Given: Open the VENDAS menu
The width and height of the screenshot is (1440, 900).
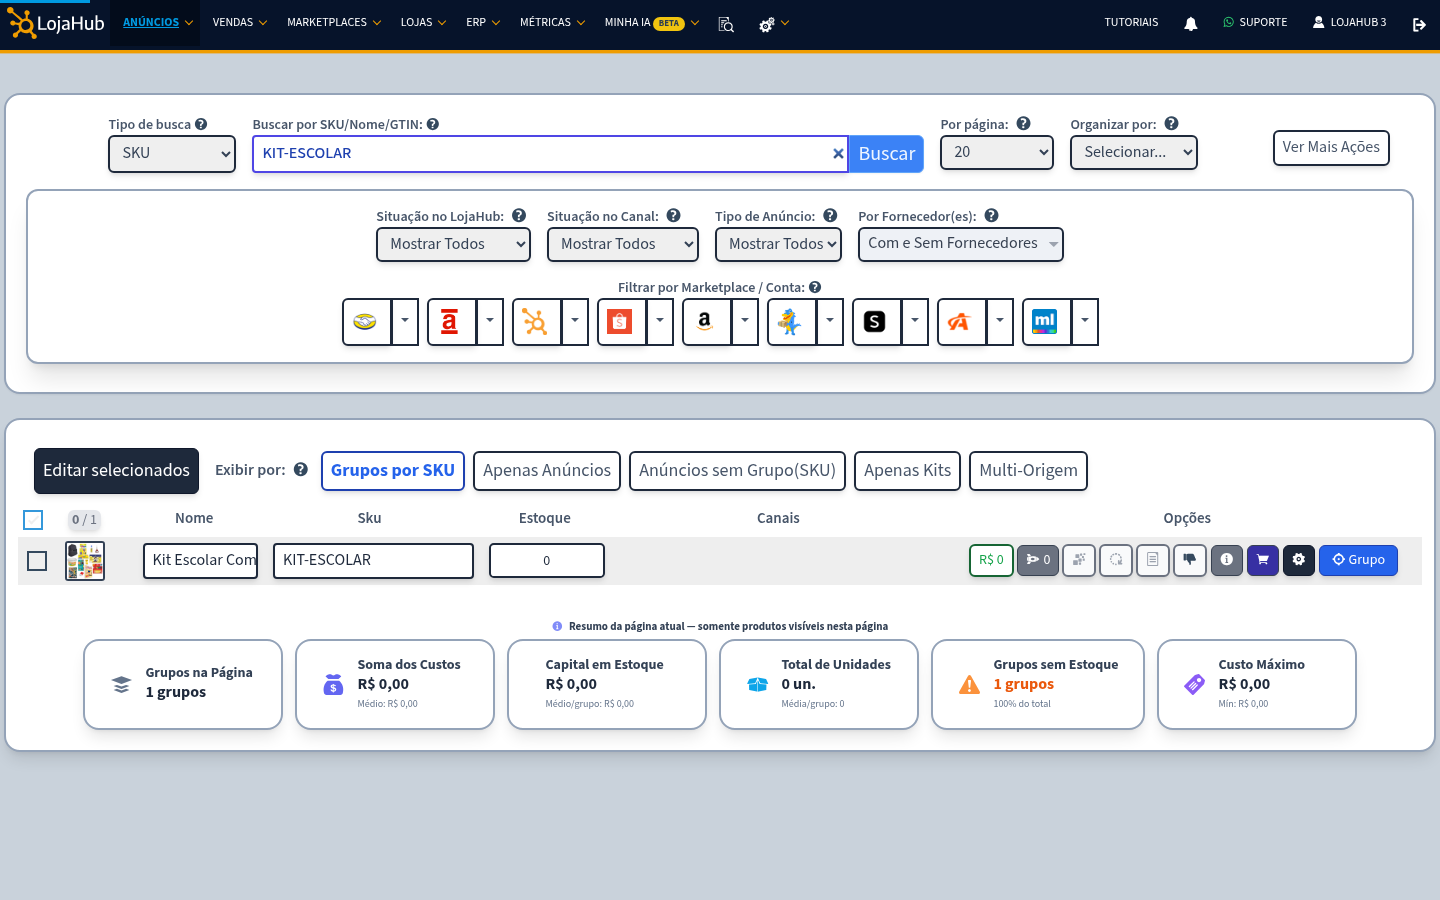Looking at the screenshot, I should [240, 22].
